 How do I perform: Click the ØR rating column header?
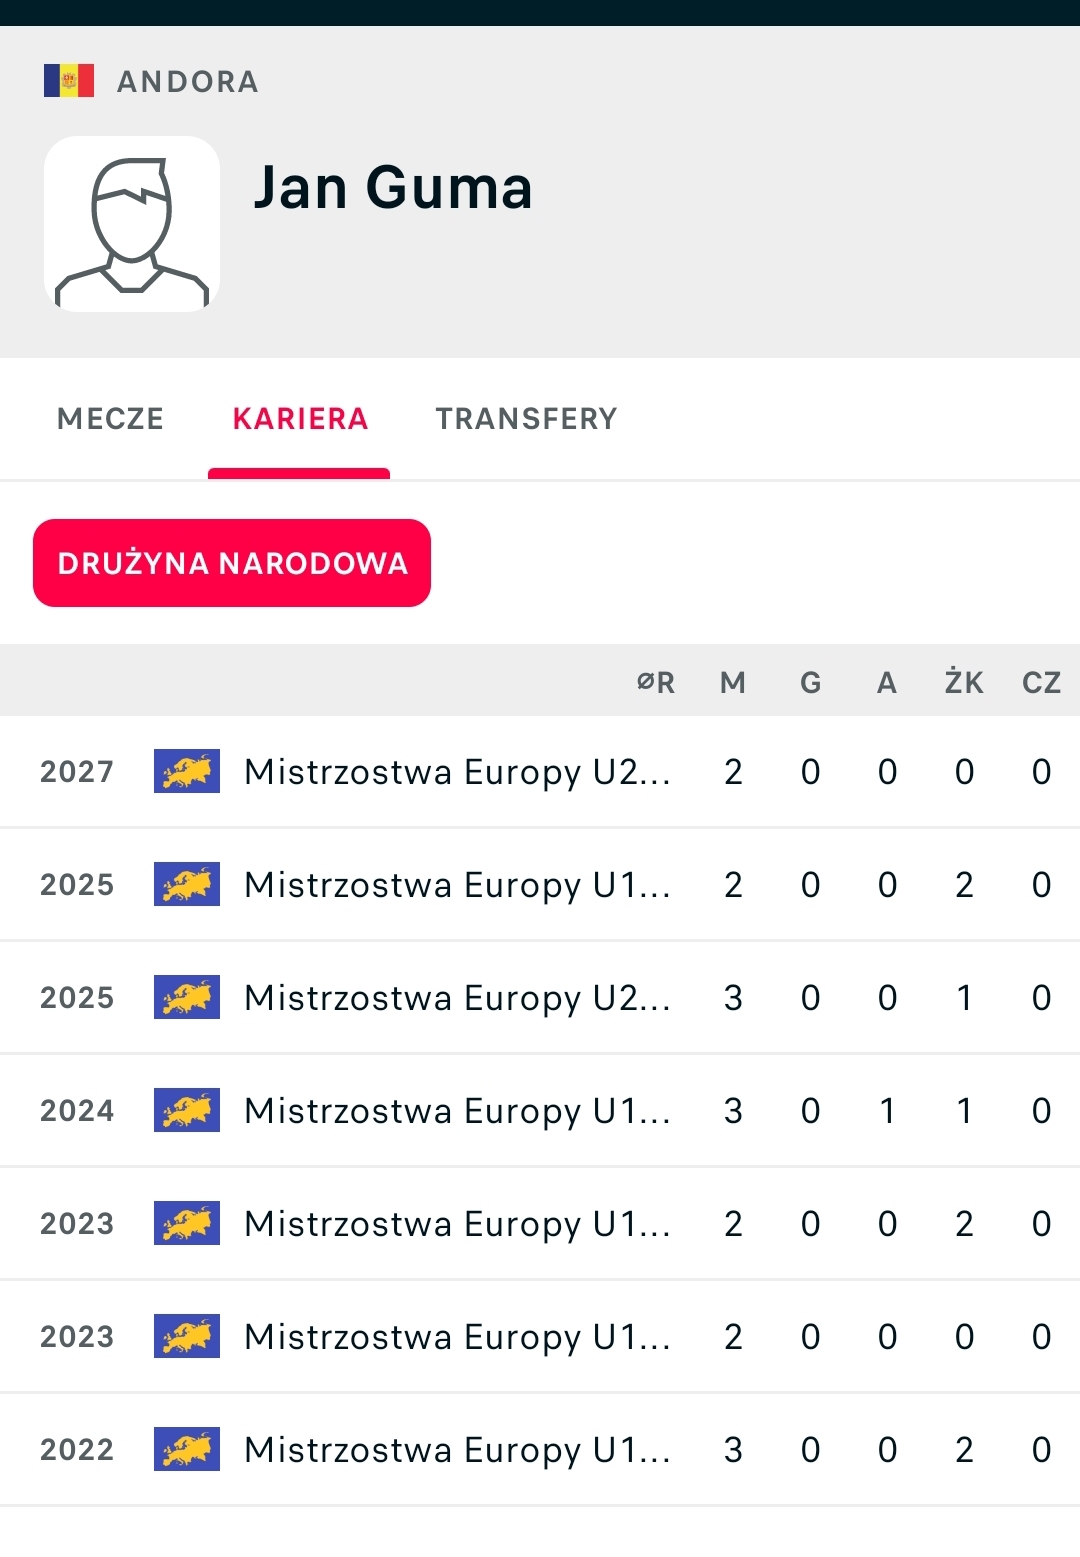coord(656,683)
